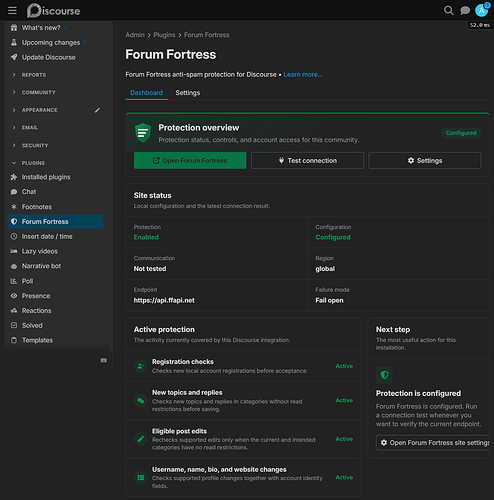Click the pencil edit icon next to Appearance
This screenshot has height=500, width=494.
pos(97,110)
